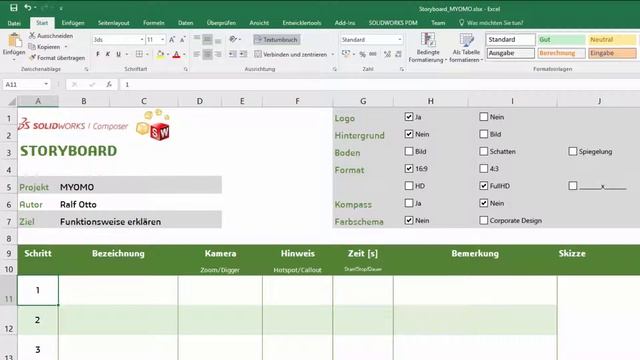640x360 pixels.
Task: Remove a decimal place
Action: coord(398,54)
